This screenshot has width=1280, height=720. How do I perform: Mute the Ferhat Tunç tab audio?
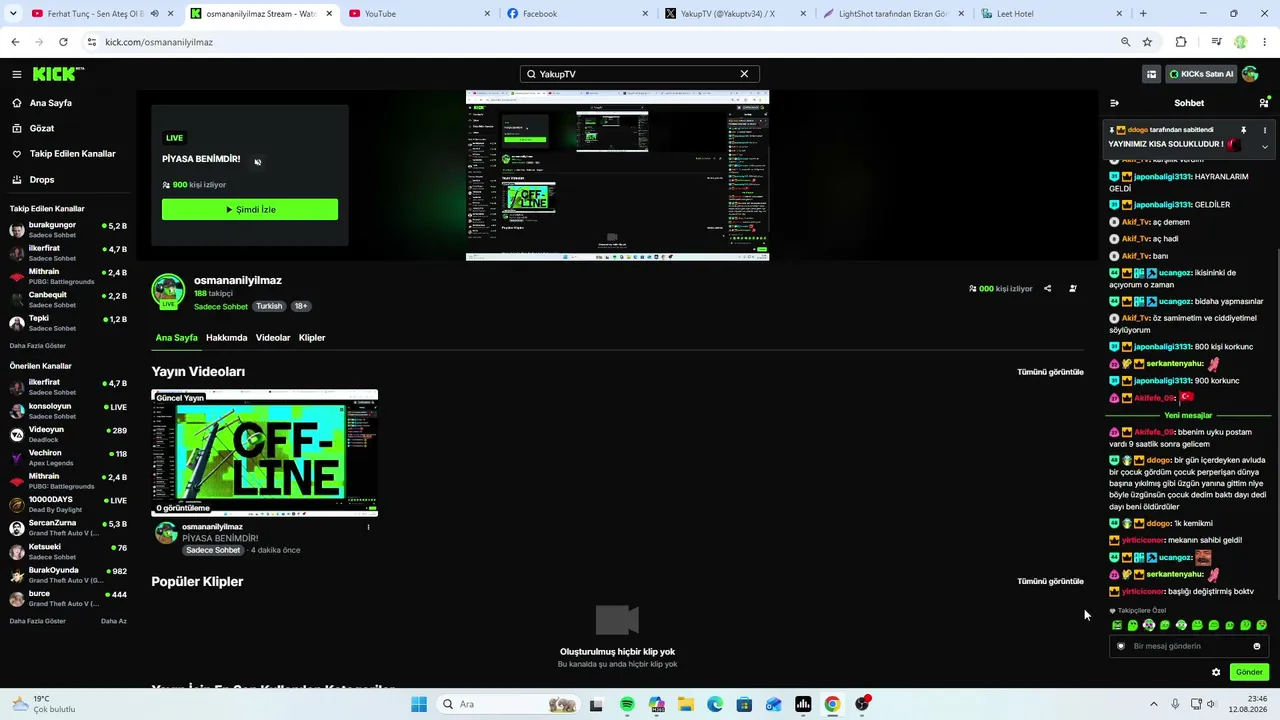(x=154, y=14)
